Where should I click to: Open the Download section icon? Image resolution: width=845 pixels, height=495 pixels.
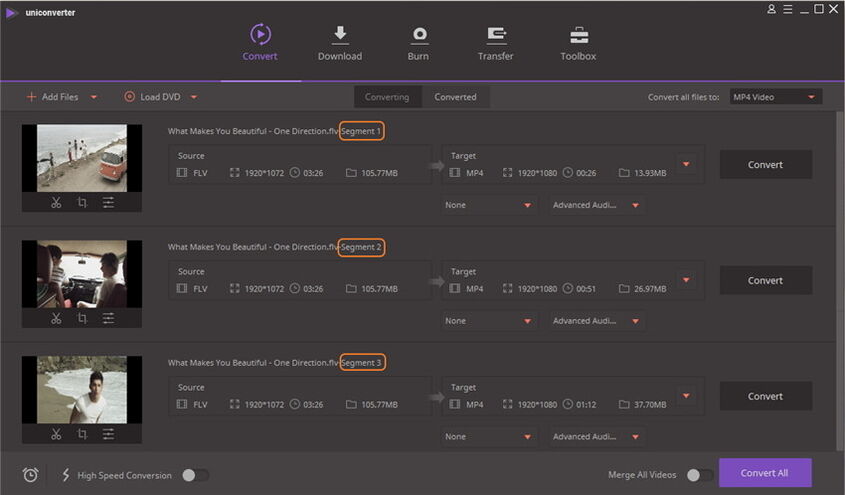point(340,34)
